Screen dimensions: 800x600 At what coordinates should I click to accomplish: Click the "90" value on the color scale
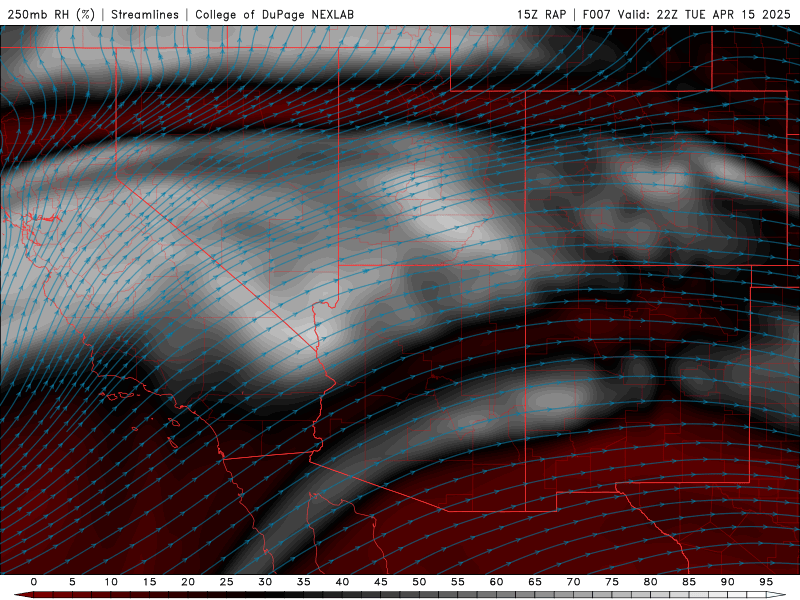728,582
